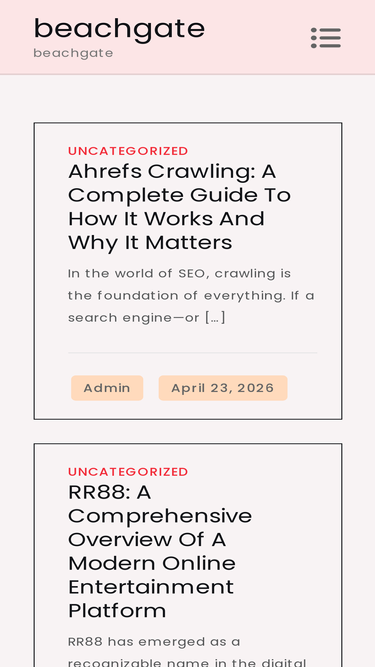Click the […] ellipsis ending Ahrefs excerpt

click(x=215, y=318)
